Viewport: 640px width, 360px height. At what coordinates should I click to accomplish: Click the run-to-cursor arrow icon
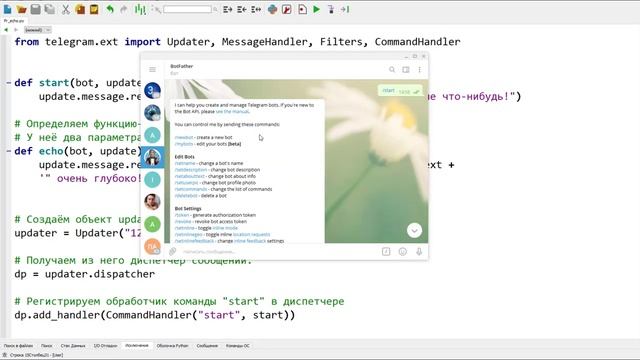click(x=345, y=9)
